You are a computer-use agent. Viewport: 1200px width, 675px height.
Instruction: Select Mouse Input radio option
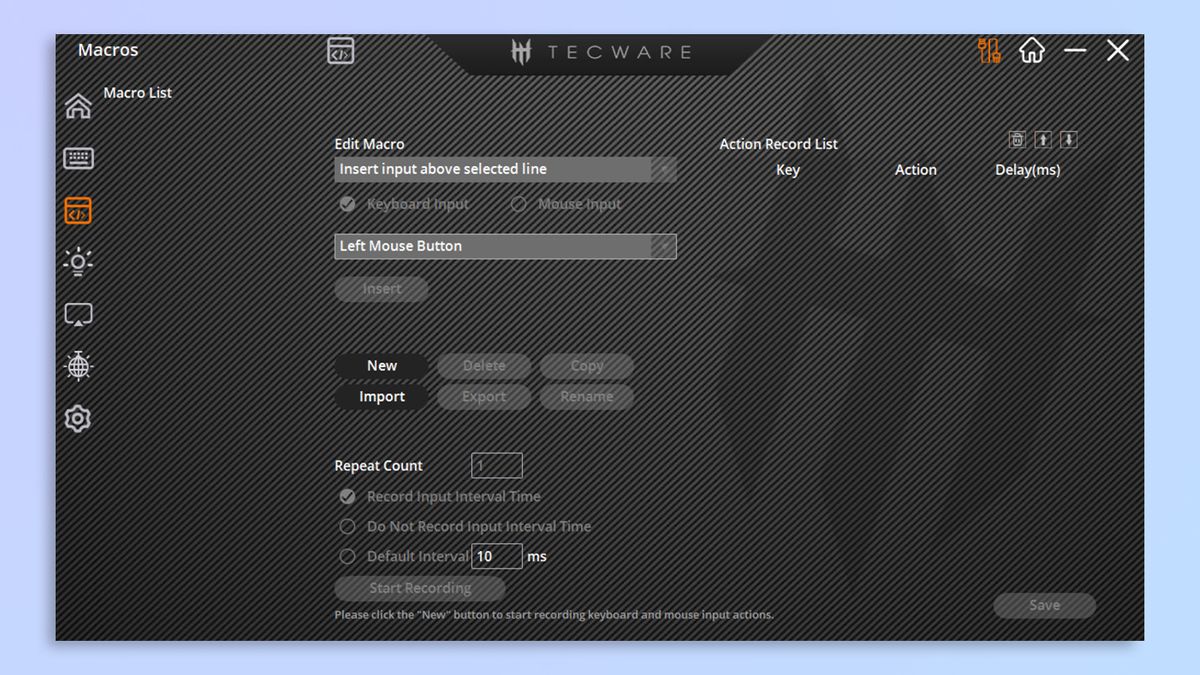(x=518, y=204)
